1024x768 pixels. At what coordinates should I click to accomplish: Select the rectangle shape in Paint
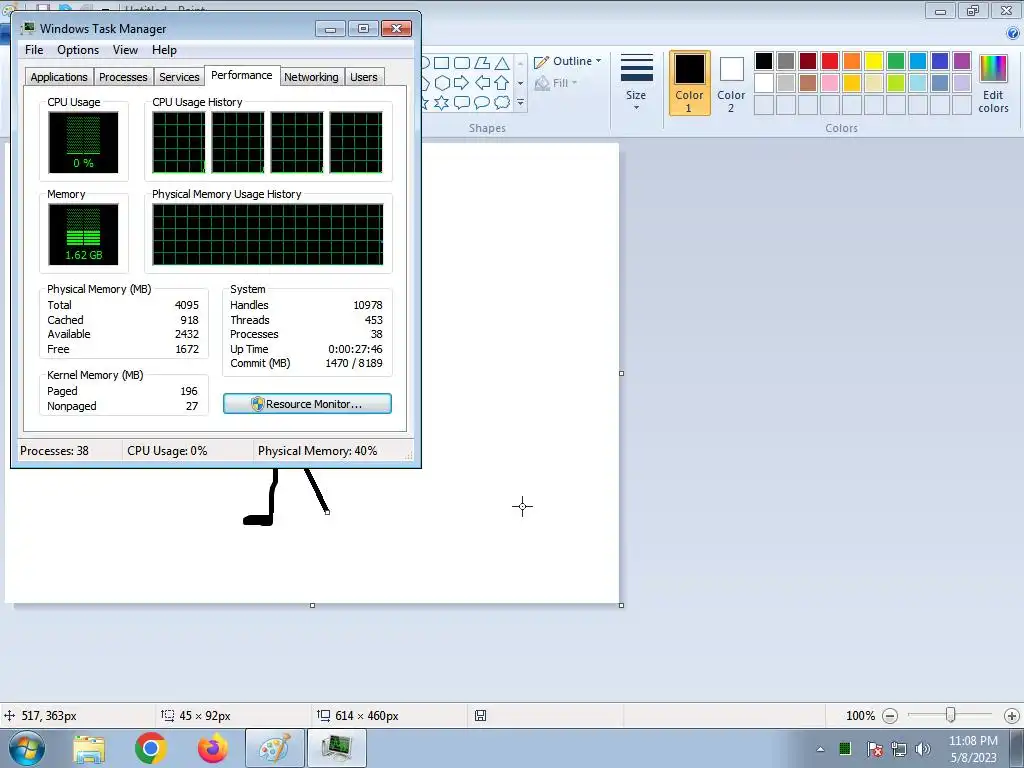point(441,63)
